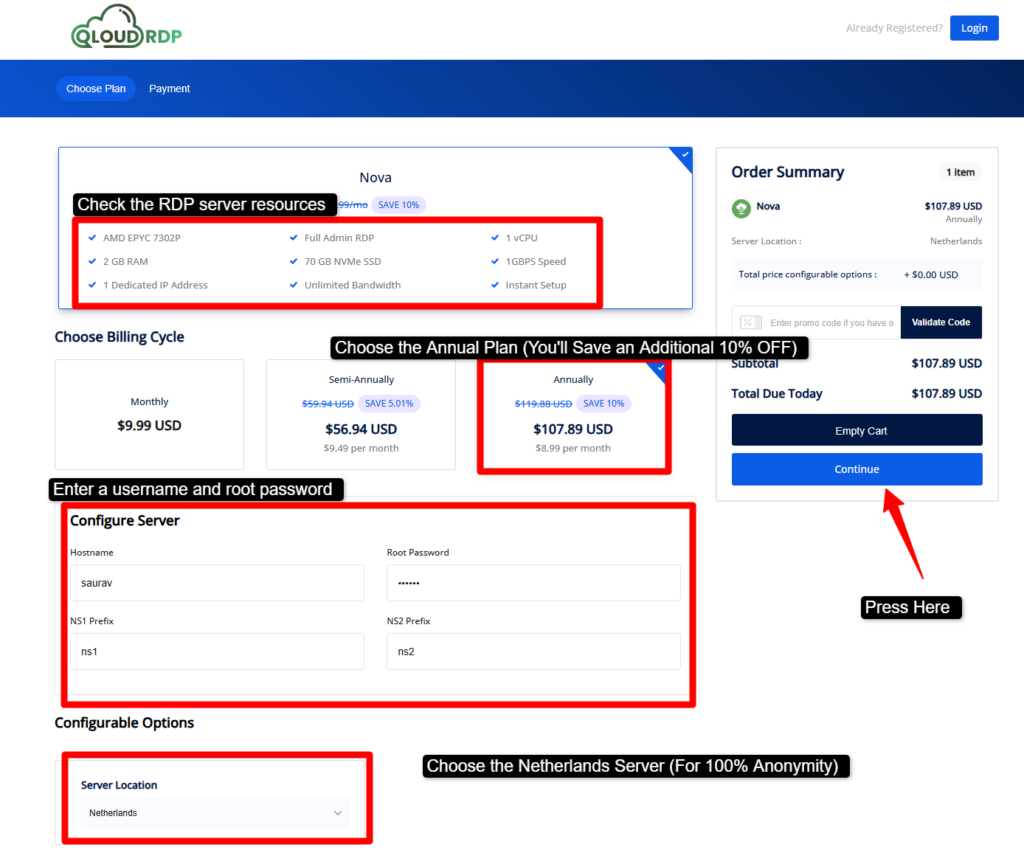The width and height of the screenshot is (1024, 850).
Task: Select the Annually $107.89 USD billing cycle
Action: (573, 415)
